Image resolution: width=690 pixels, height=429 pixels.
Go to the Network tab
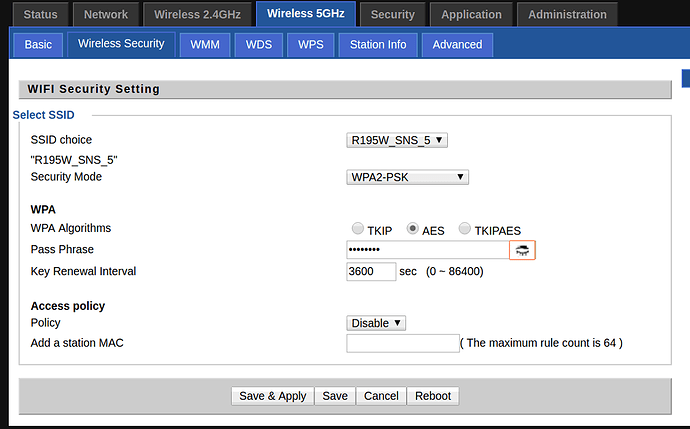(x=106, y=15)
